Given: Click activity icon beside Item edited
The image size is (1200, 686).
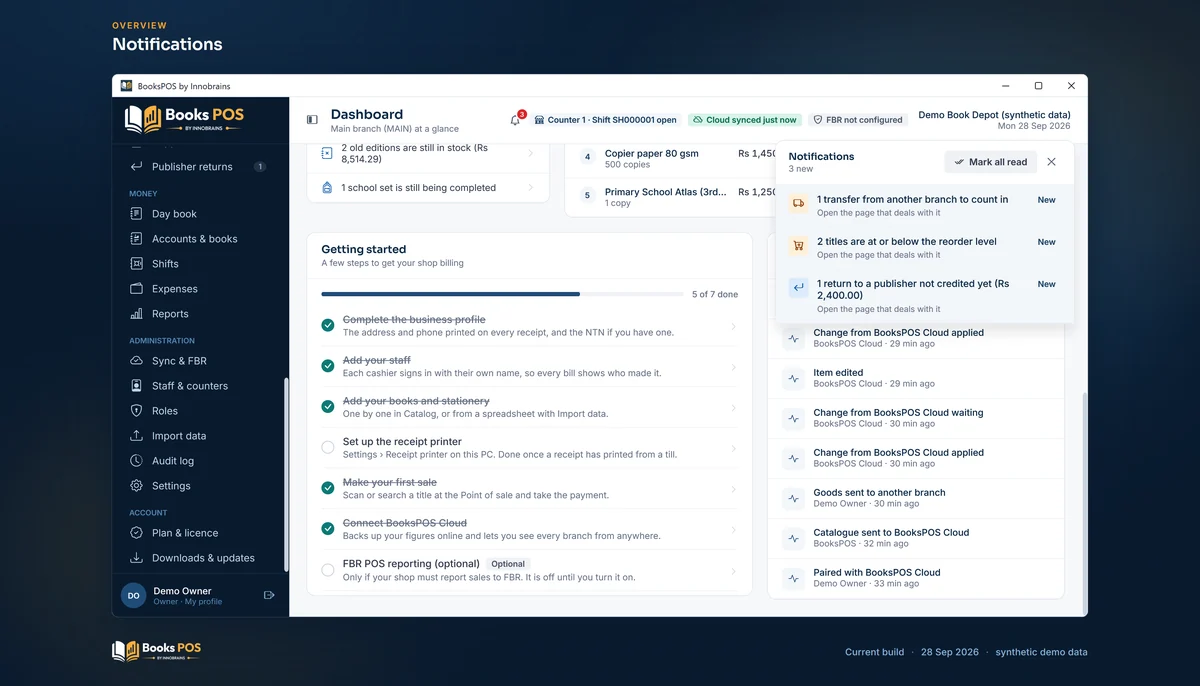Looking at the screenshot, I should coord(794,379).
